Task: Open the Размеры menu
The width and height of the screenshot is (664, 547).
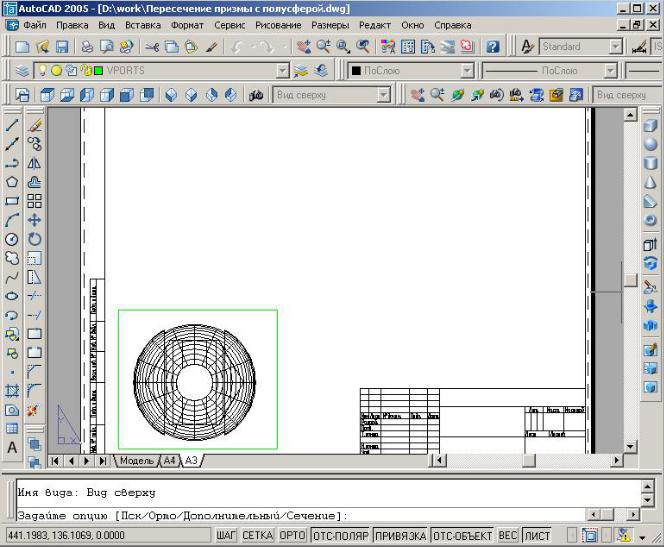Action: 330,25
